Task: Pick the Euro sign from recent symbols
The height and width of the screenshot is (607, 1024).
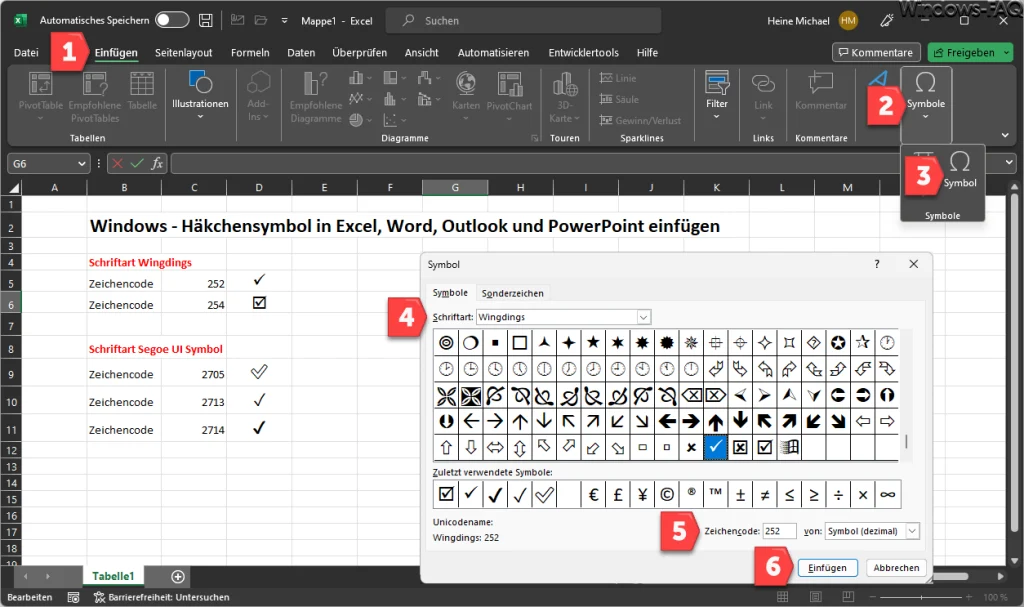Action: point(593,495)
